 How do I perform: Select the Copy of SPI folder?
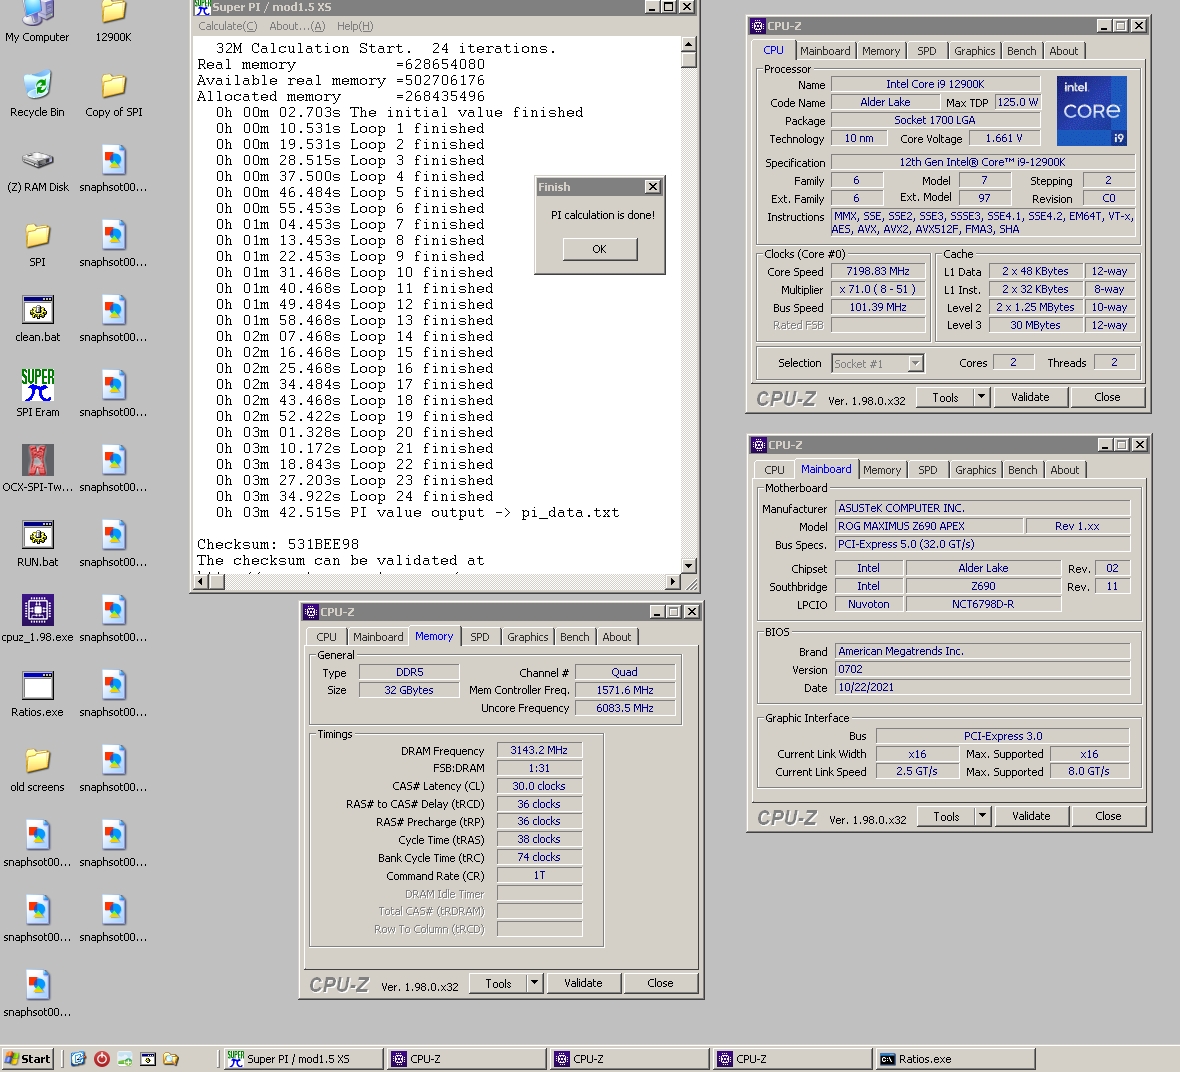(x=114, y=86)
